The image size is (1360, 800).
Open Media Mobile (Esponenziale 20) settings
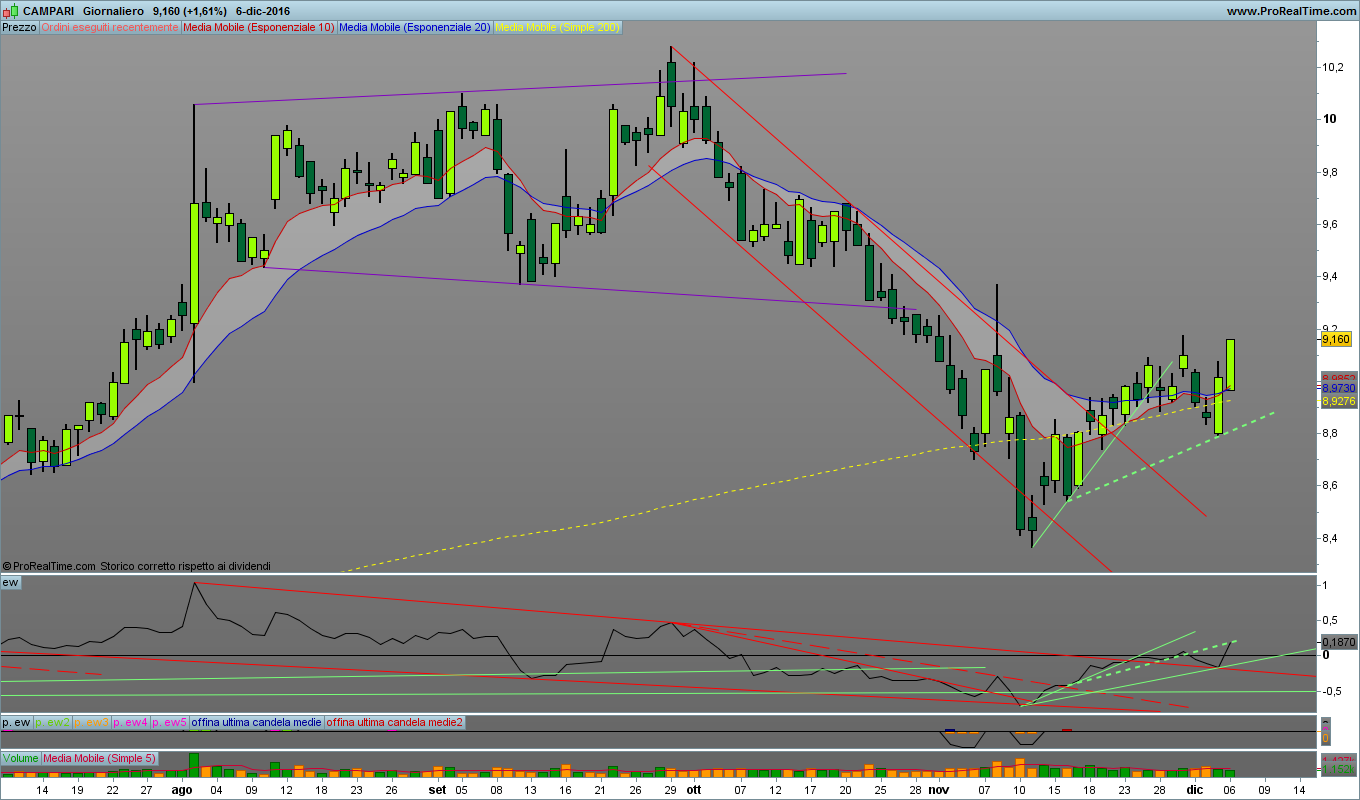(415, 27)
